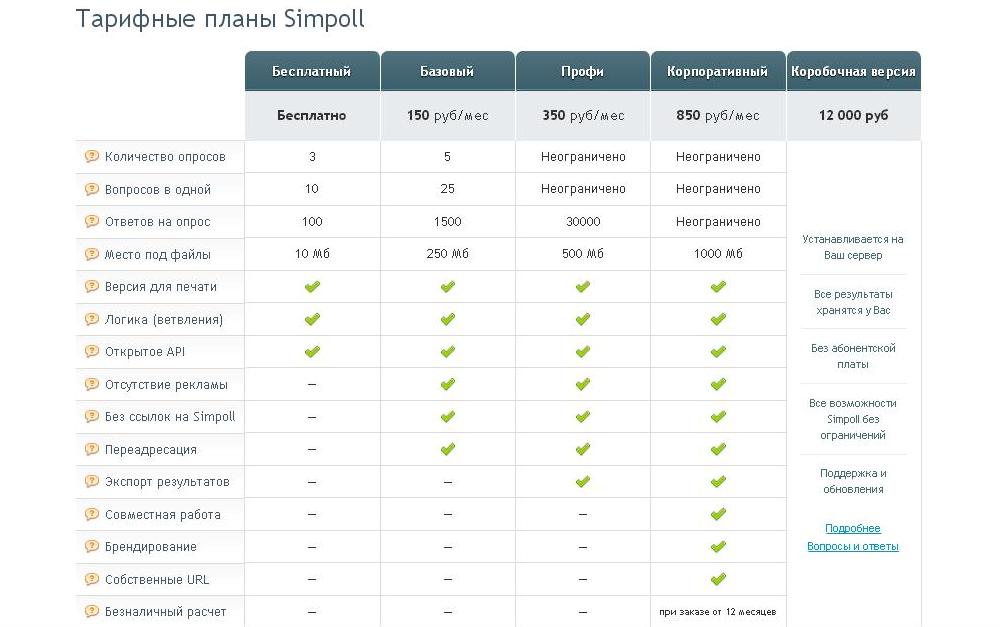Click the Логика (ветвления) feature label
This screenshot has height=627, width=1000.
tap(164, 320)
